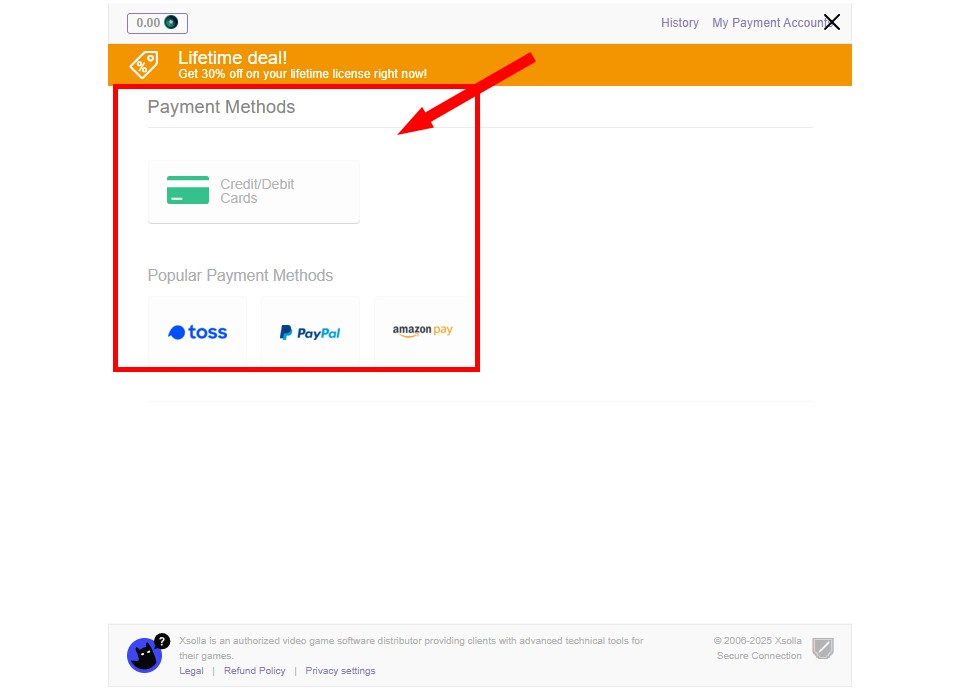Click the Lifetime deal! banner headline
This screenshot has height=690, width=960.
(x=232, y=58)
